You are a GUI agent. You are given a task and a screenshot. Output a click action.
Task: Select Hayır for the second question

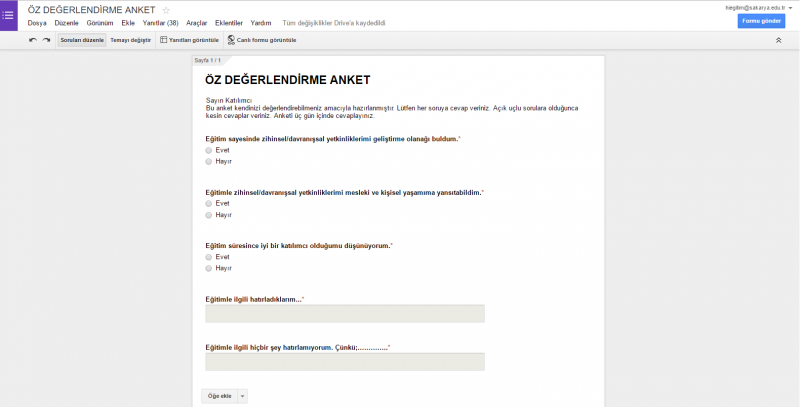pyautogui.click(x=209, y=214)
